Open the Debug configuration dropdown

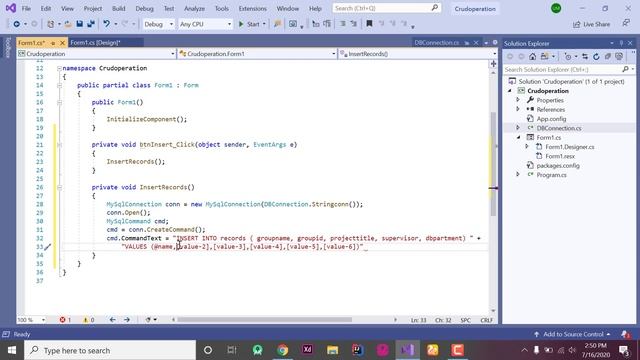coord(158,24)
